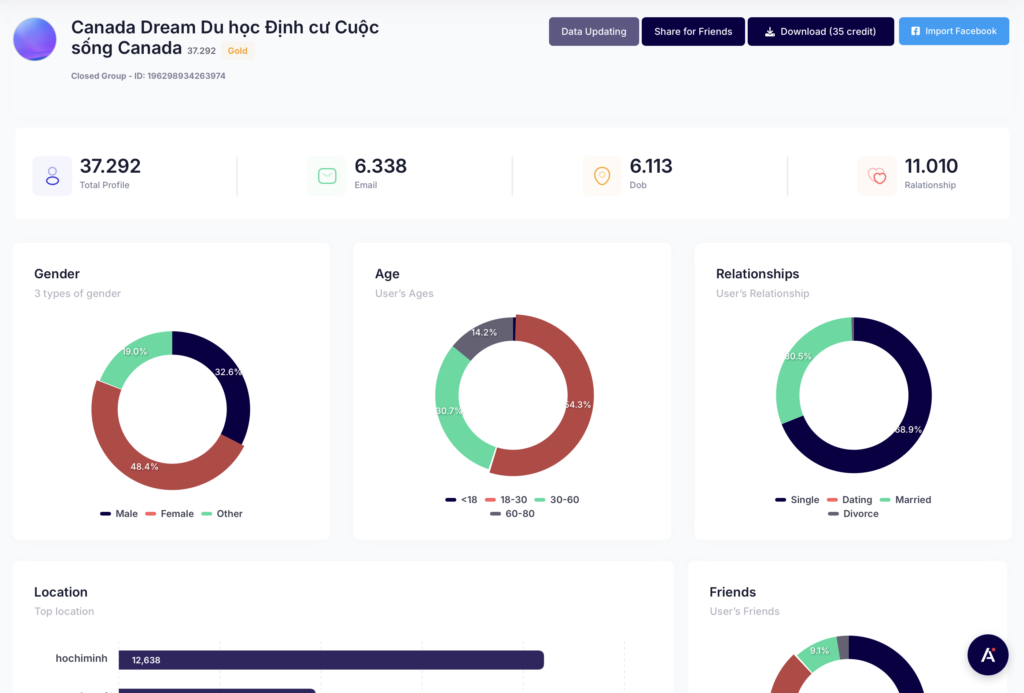
Task: Click the Closed Group ID text
Action: tap(148, 76)
